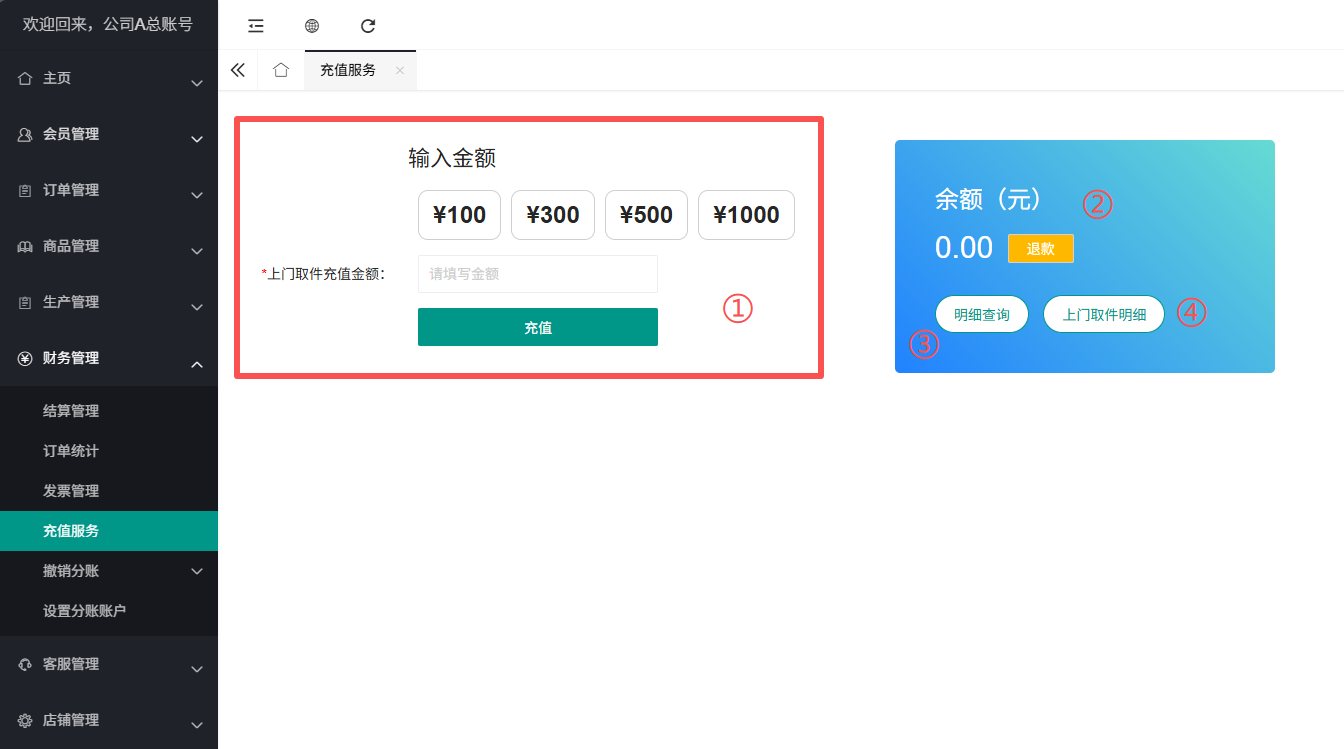The image size is (1344, 749).
Task: Click the green 充值 button
Action: (x=538, y=327)
